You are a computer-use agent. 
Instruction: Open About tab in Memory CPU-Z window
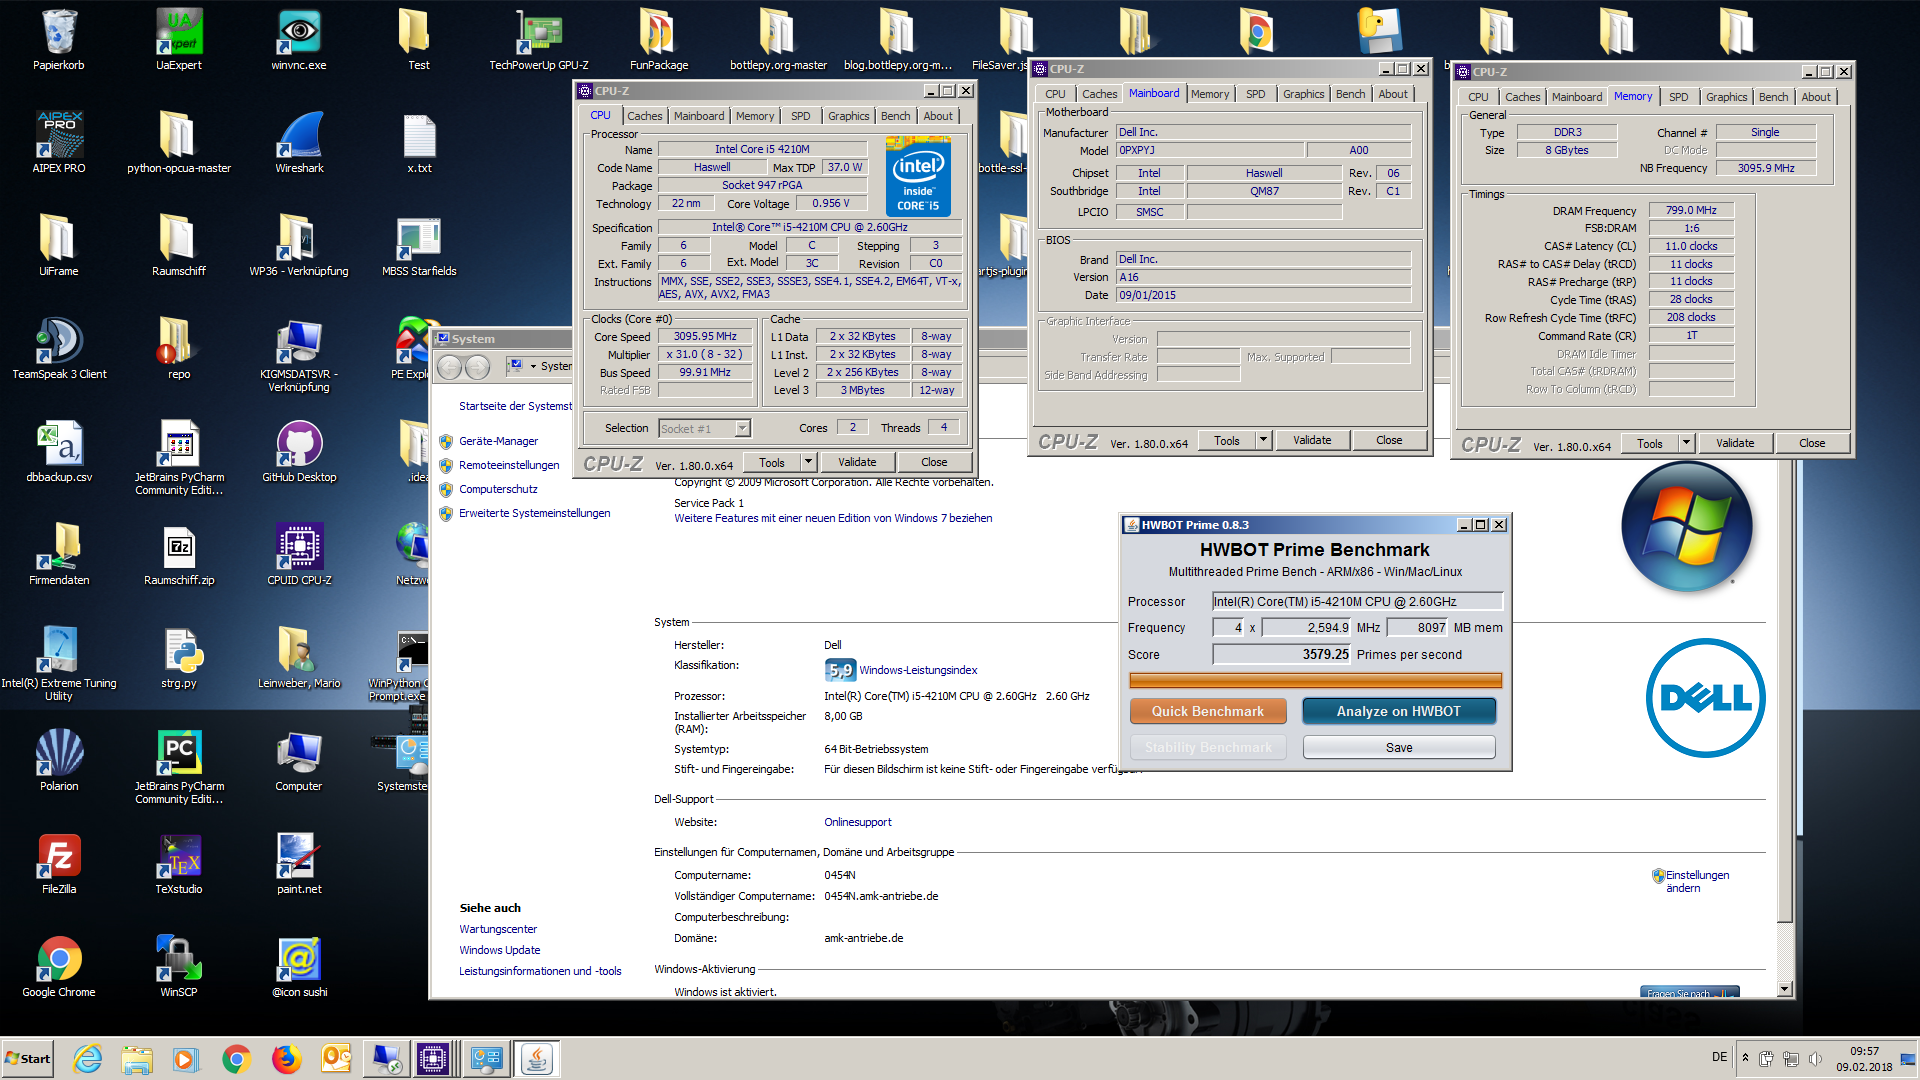tap(1816, 97)
